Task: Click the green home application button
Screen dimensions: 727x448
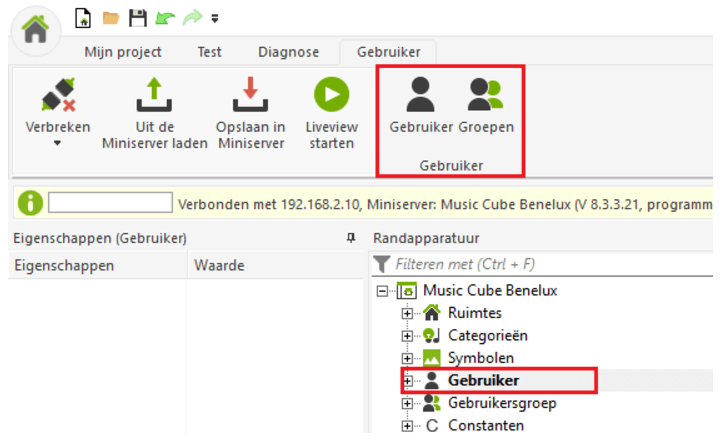Action: tap(36, 28)
